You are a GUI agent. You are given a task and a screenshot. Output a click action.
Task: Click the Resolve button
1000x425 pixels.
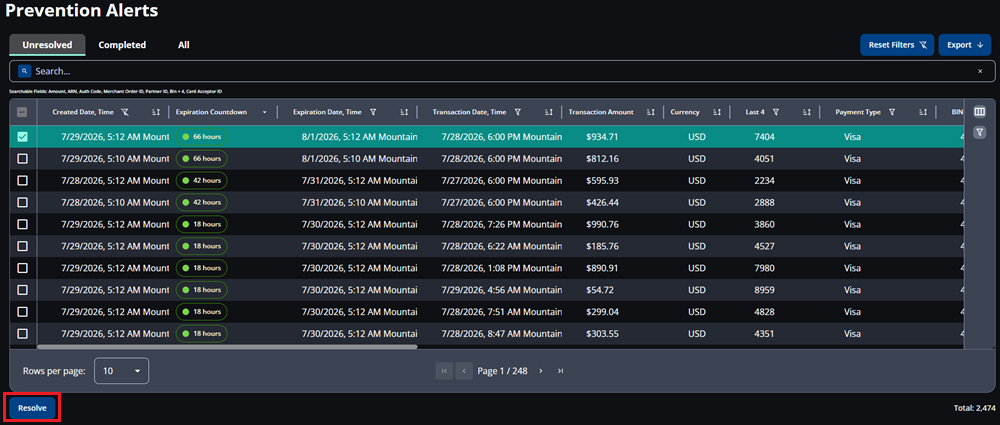pyautogui.click(x=32, y=408)
